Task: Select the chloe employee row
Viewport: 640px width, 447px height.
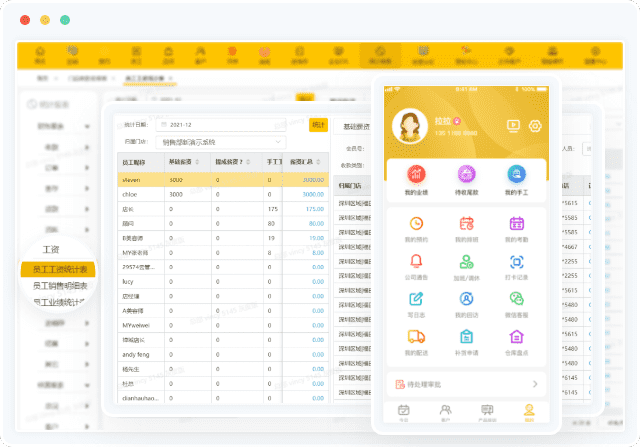Action: tap(223, 194)
